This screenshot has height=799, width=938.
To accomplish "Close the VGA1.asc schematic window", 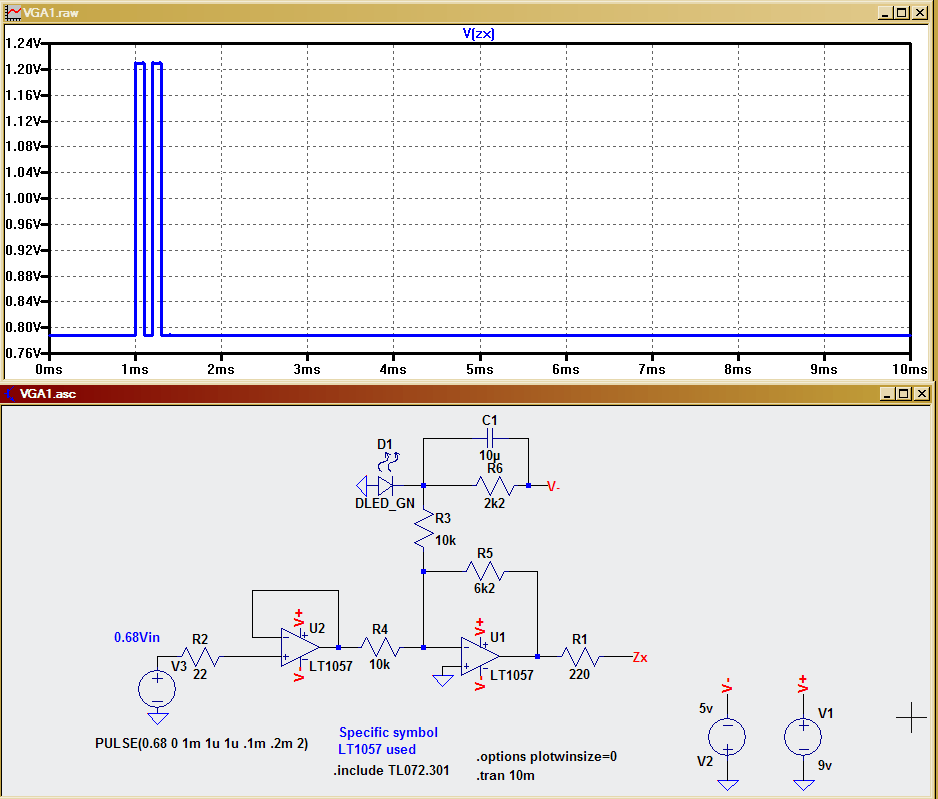I will tap(922, 394).
